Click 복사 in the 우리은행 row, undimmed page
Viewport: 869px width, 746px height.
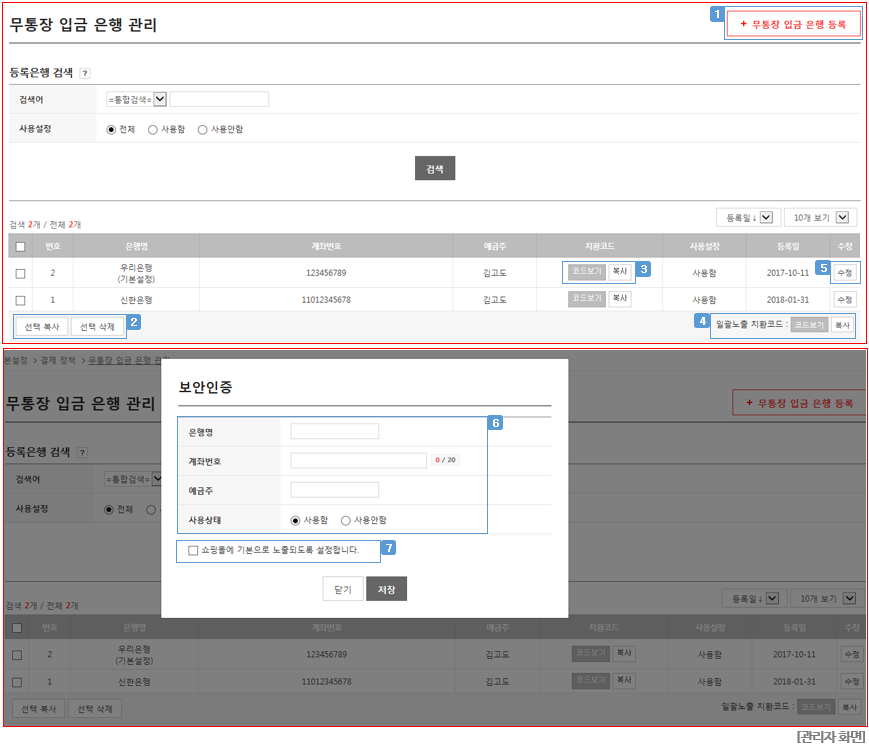click(620, 271)
